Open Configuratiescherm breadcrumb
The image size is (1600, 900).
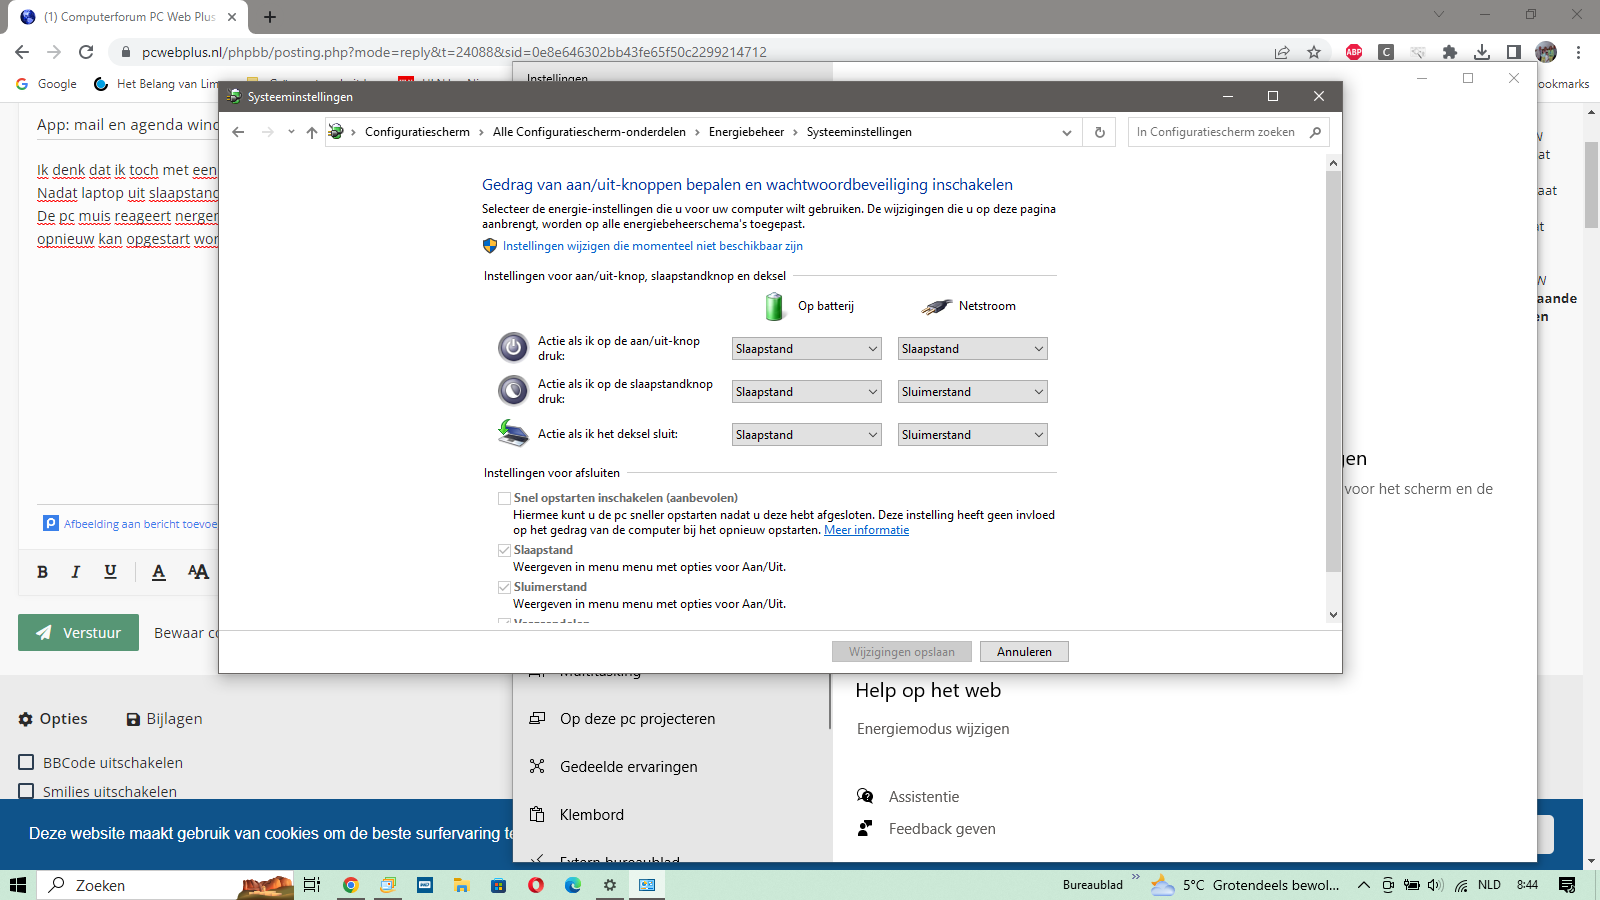tap(417, 132)
